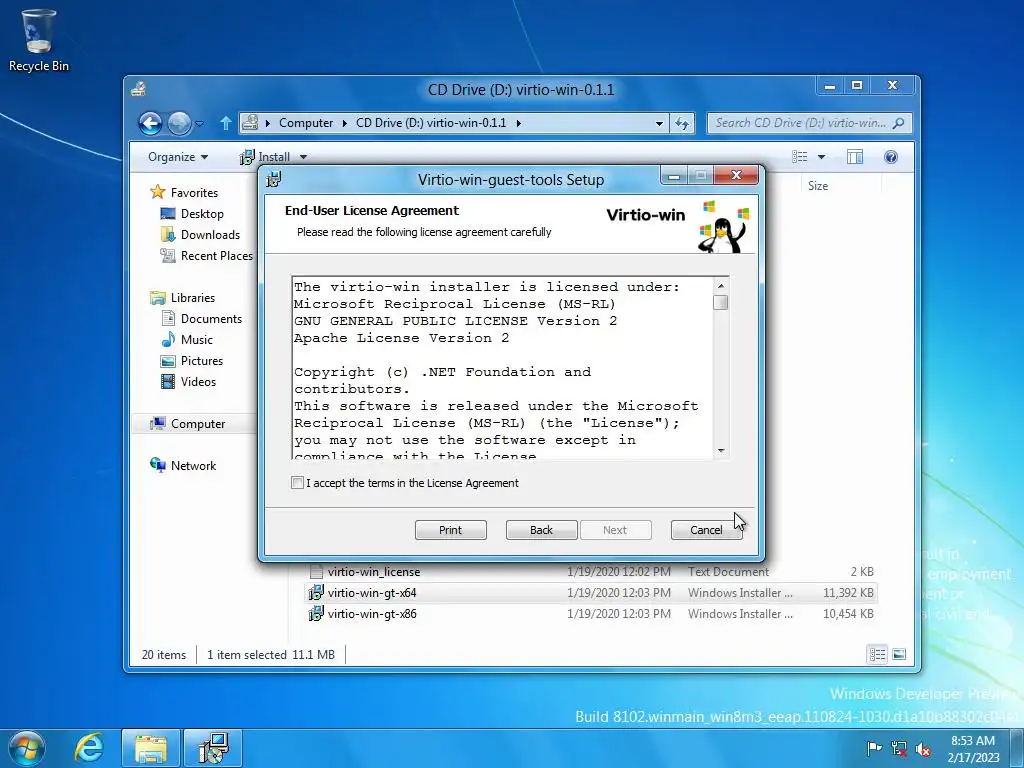Toggle the preview pane icon
The width and height of the screenshot is (1024, 768).
point(855,157)
